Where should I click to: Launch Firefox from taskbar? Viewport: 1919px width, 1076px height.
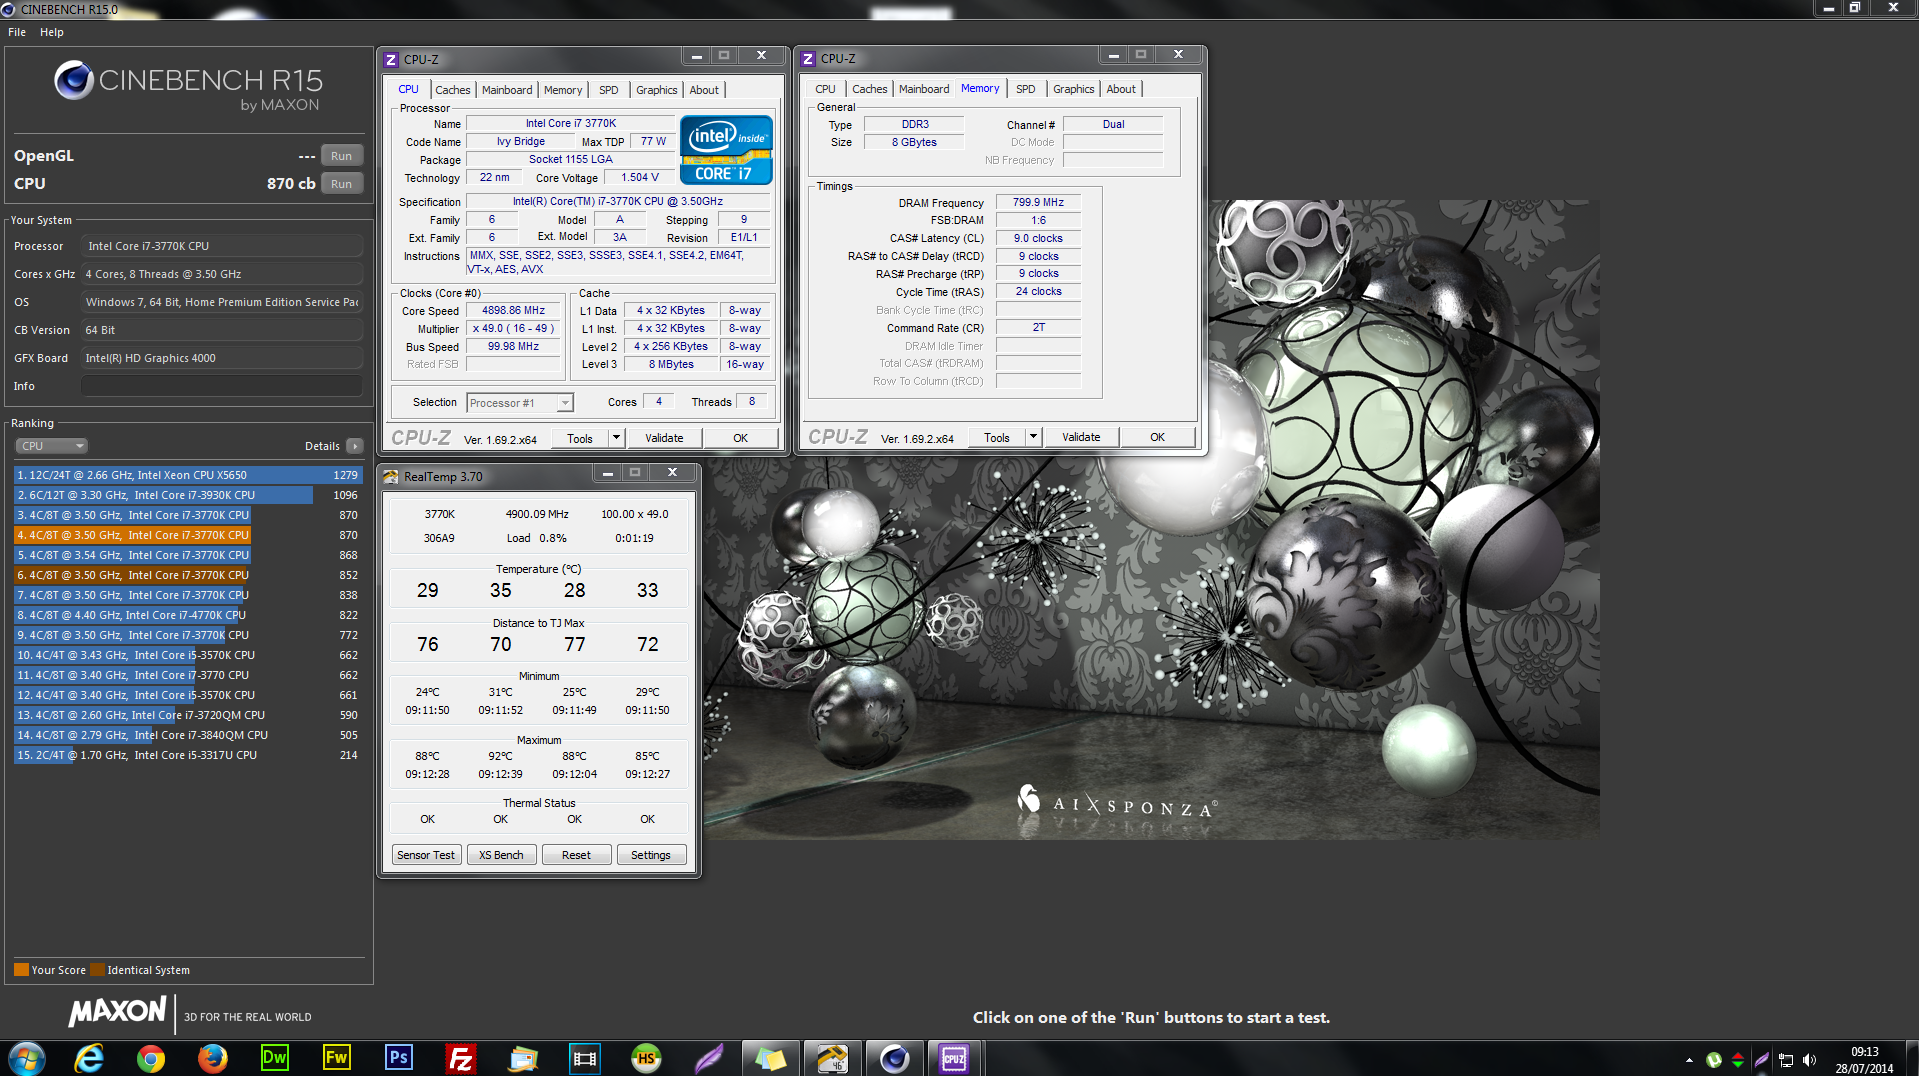213,1058
